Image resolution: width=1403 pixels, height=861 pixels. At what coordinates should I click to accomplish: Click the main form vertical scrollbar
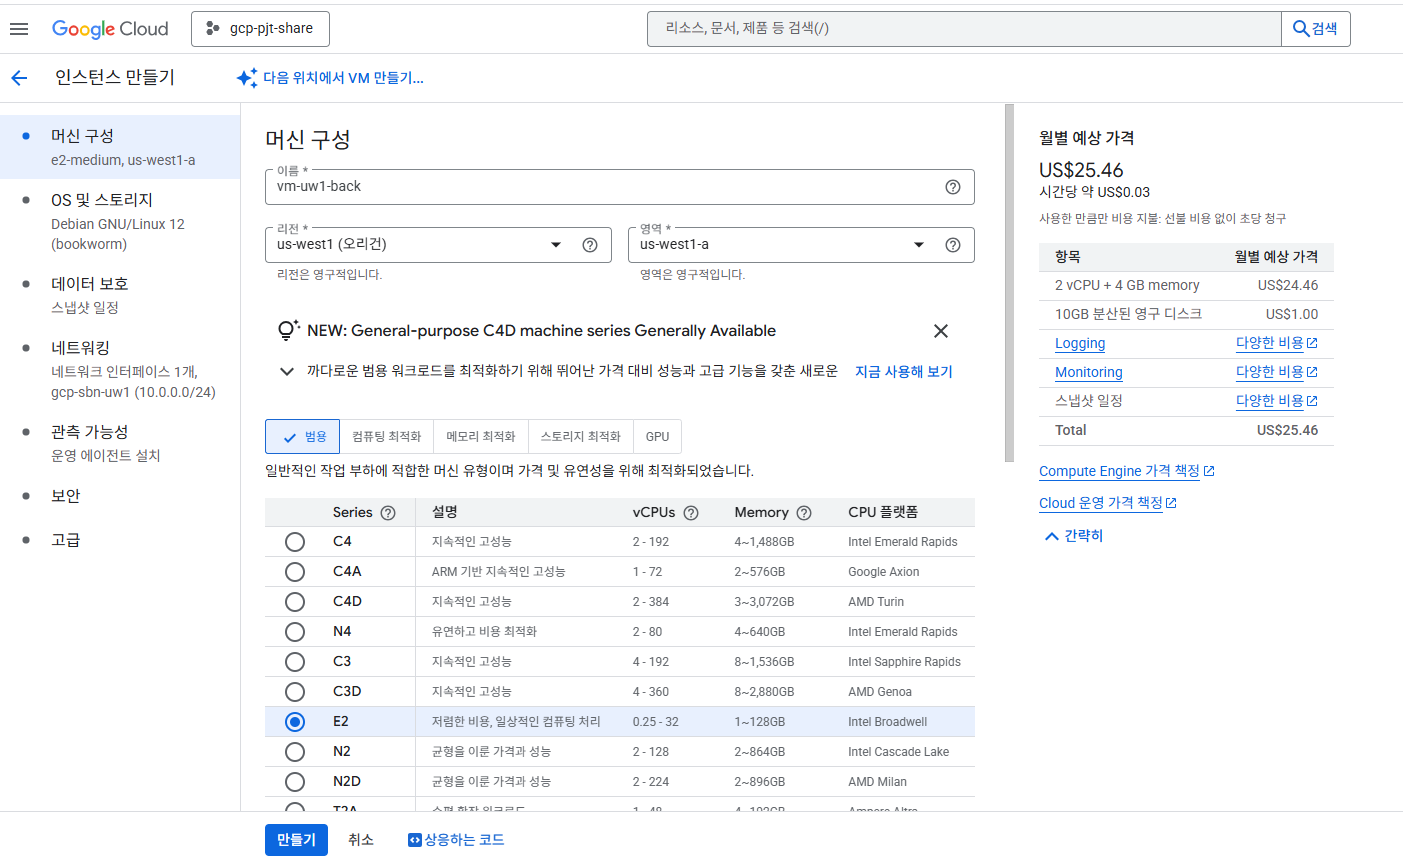(1010, 283)
